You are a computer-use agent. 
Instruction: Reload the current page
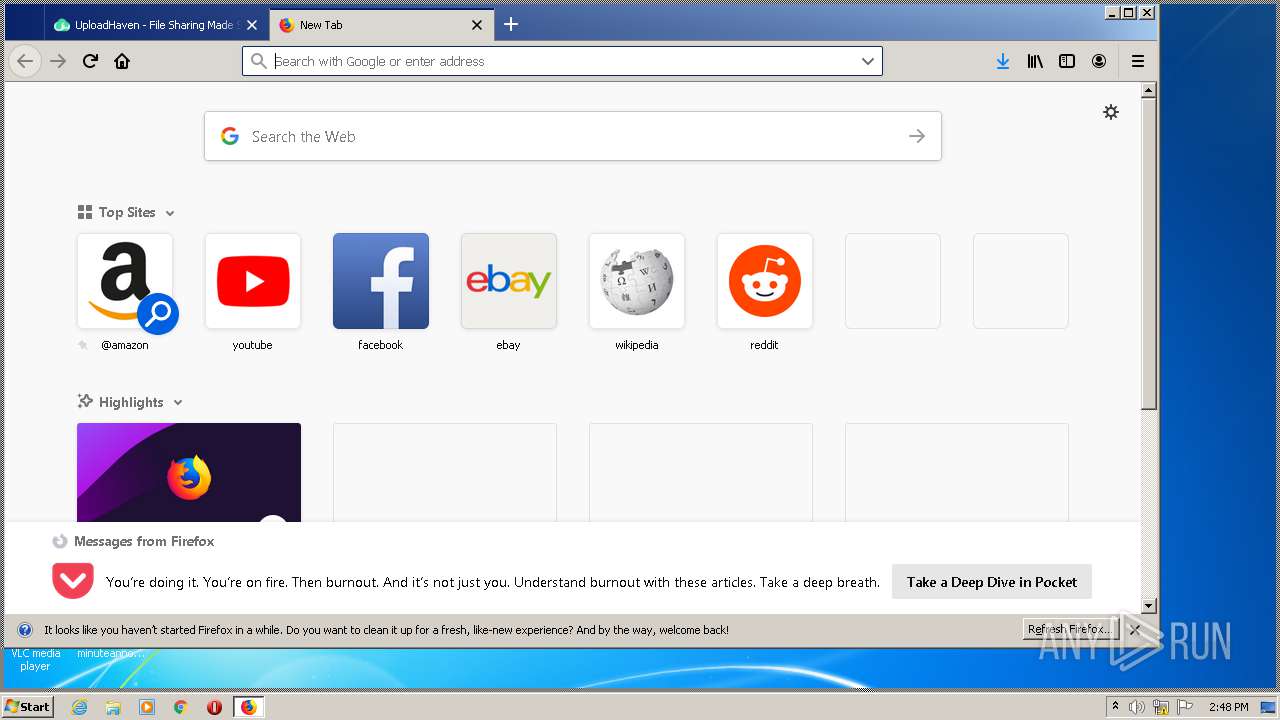pyautogui.click(x=90, y=61)
